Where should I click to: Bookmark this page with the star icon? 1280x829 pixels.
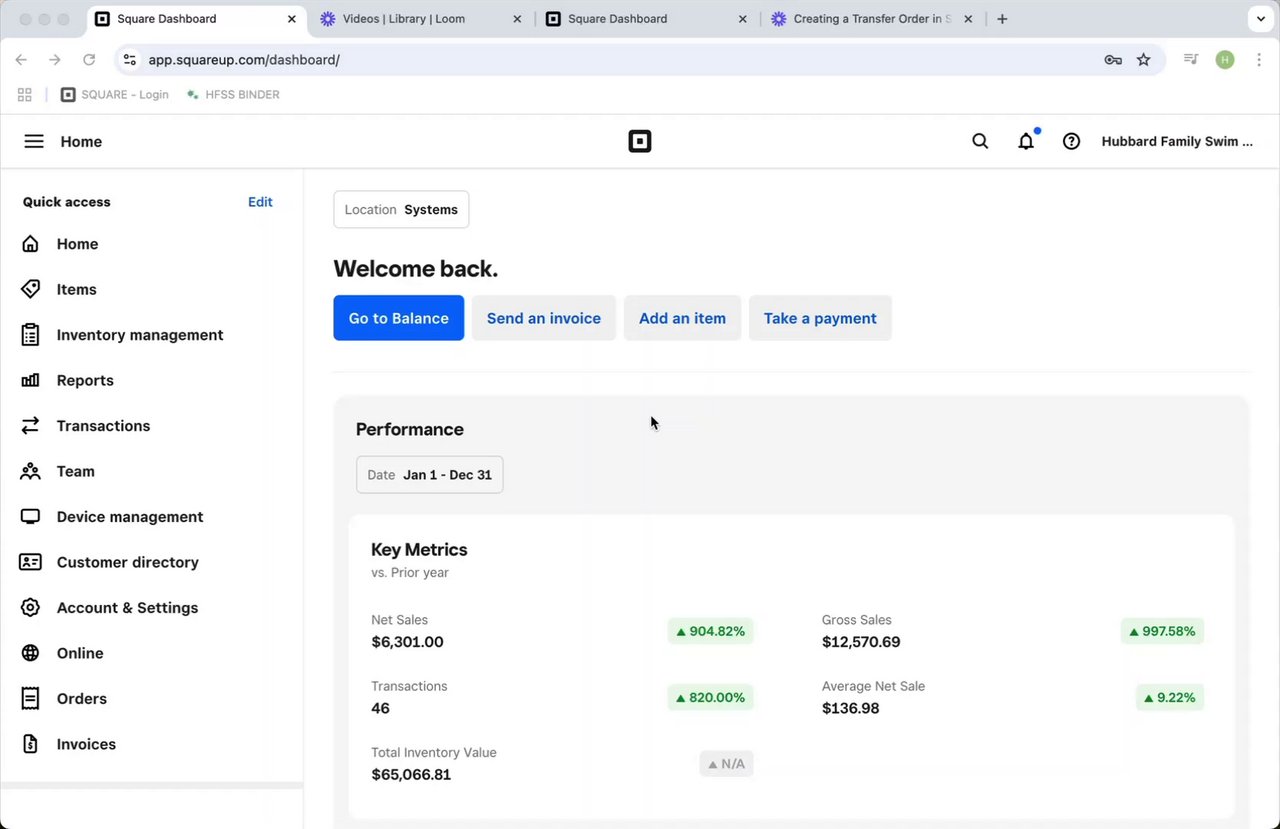pyautogui.click(x=1144, y=60)
